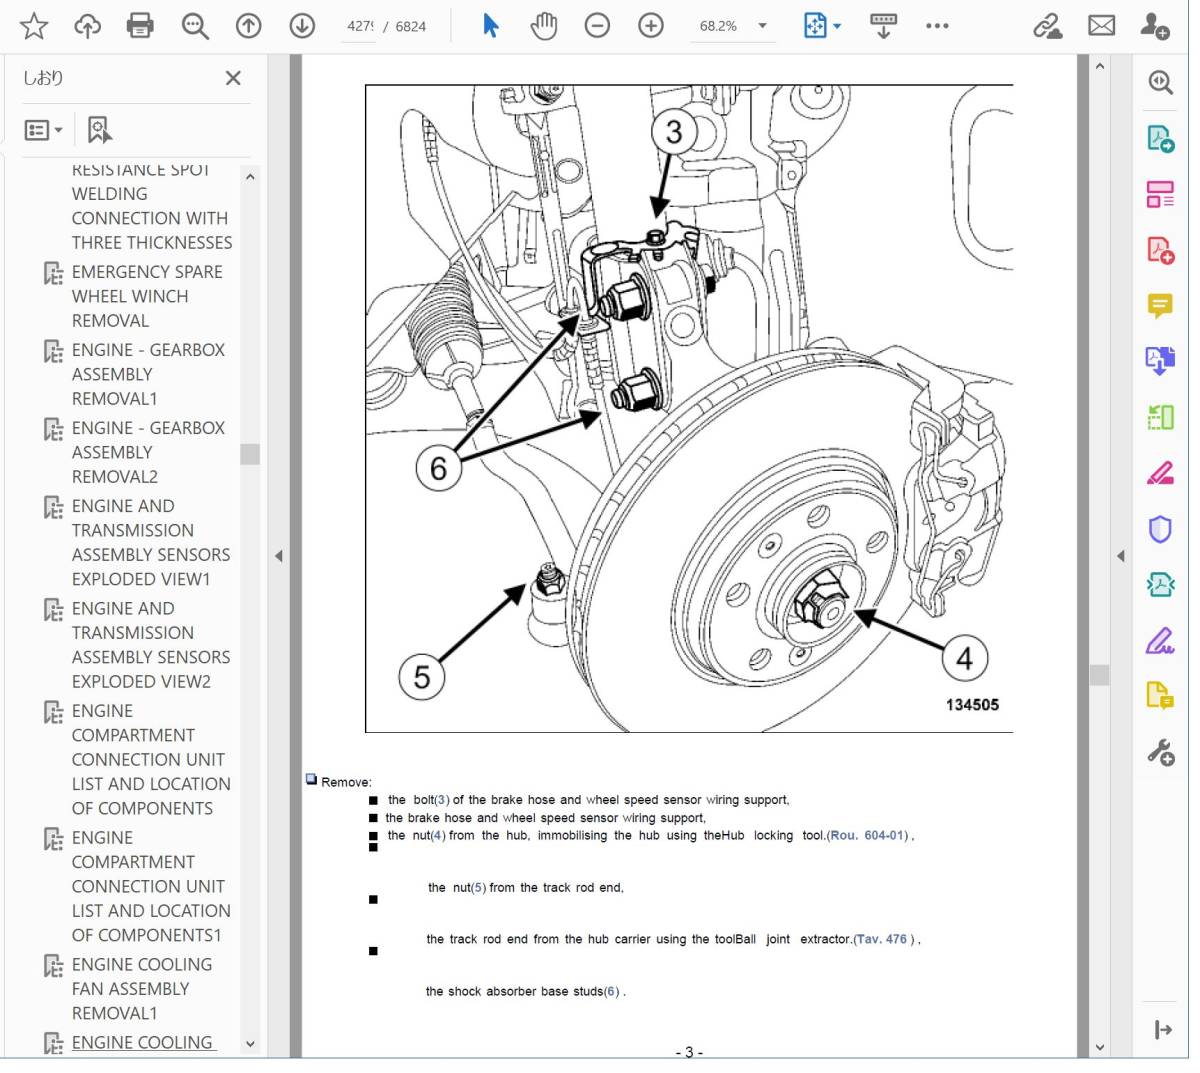Screen dimensions: 1200x1073
Task: Open ENGINE COMPARTMENT CONNECTION UNIT LIST AND LOCATION OF COMPONENTS
Action: tap(151, 759)
